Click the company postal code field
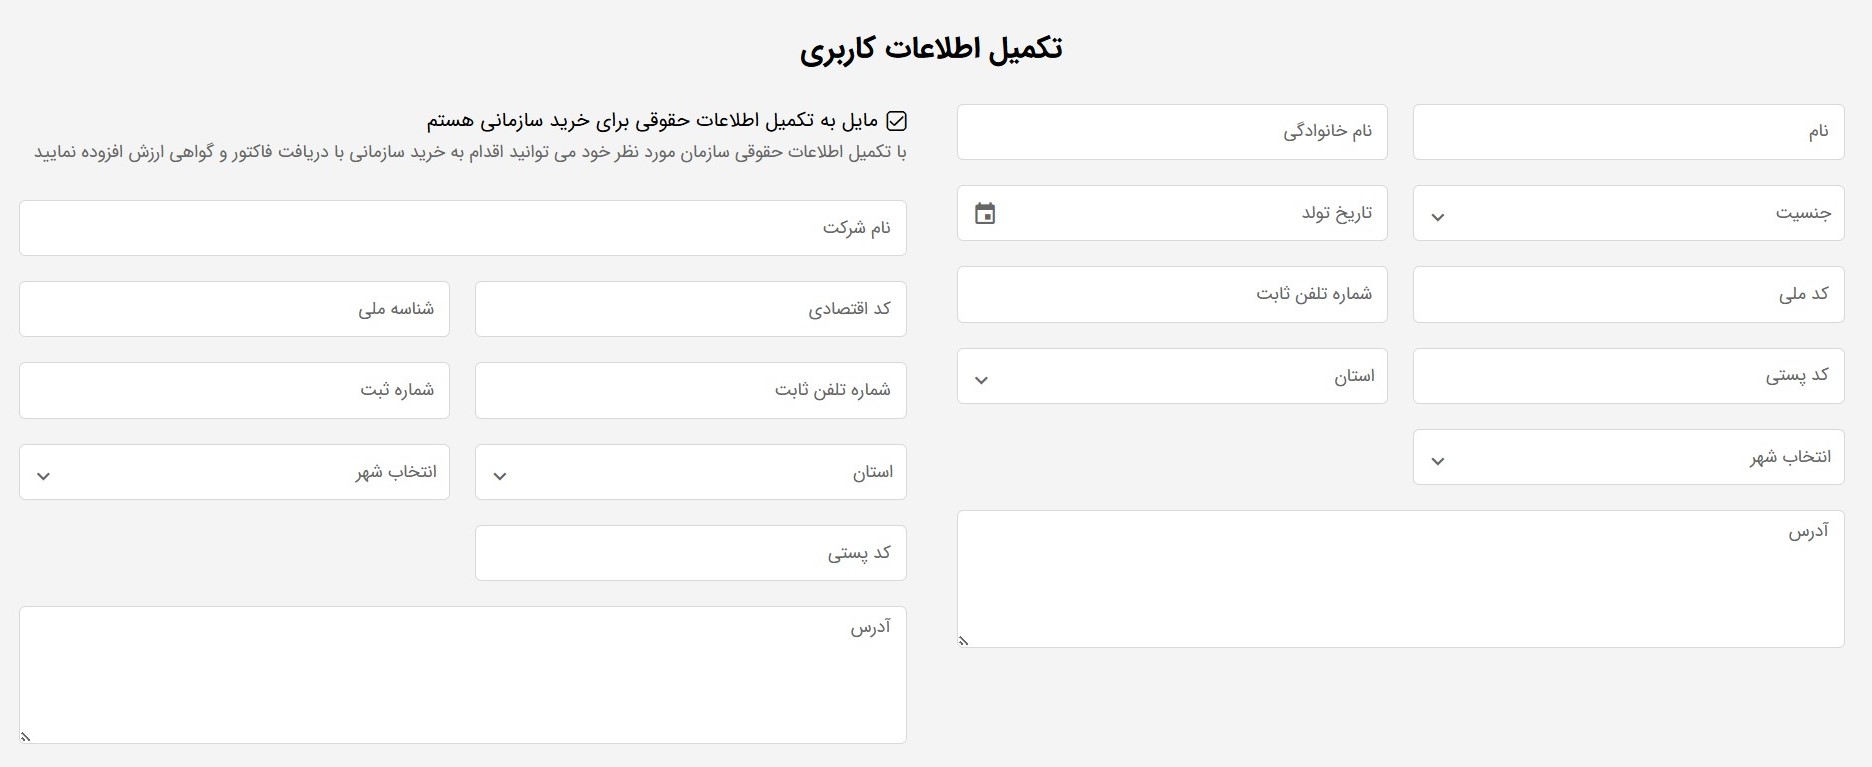 click(x=690, y=553)
